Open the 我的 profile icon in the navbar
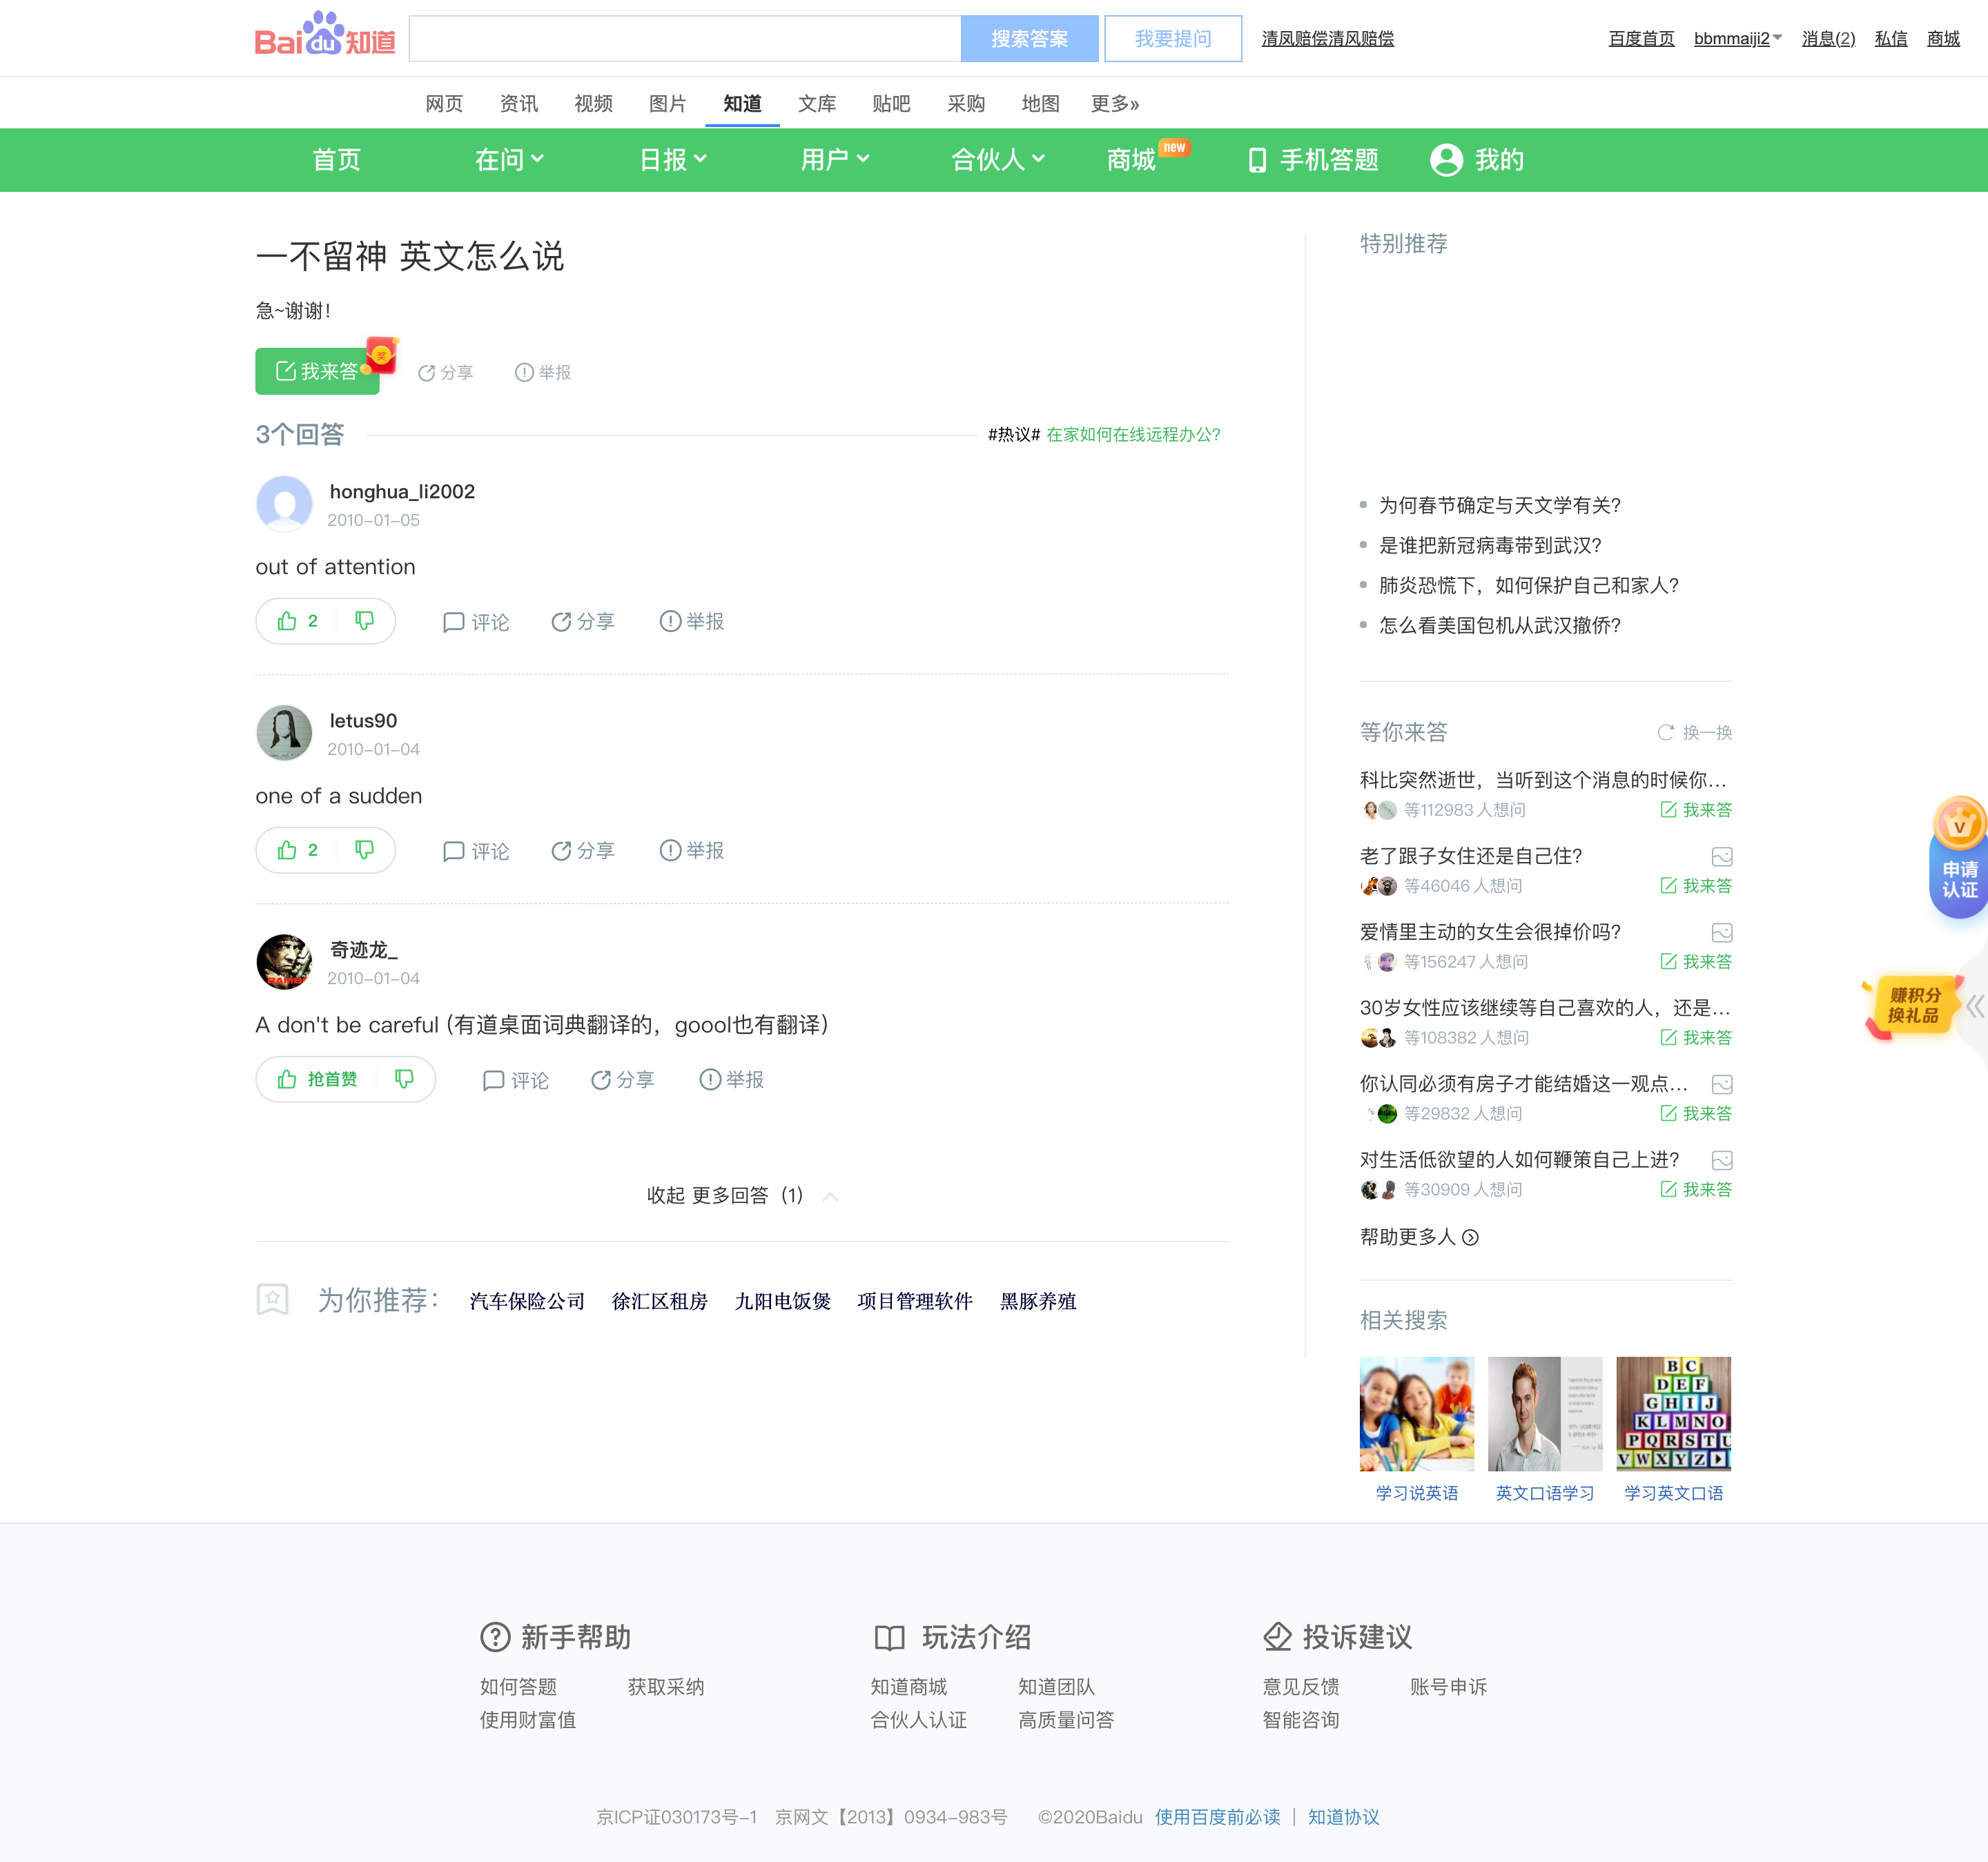Viewport: 1988px width, 1862px height. (x=1447, y=159)
